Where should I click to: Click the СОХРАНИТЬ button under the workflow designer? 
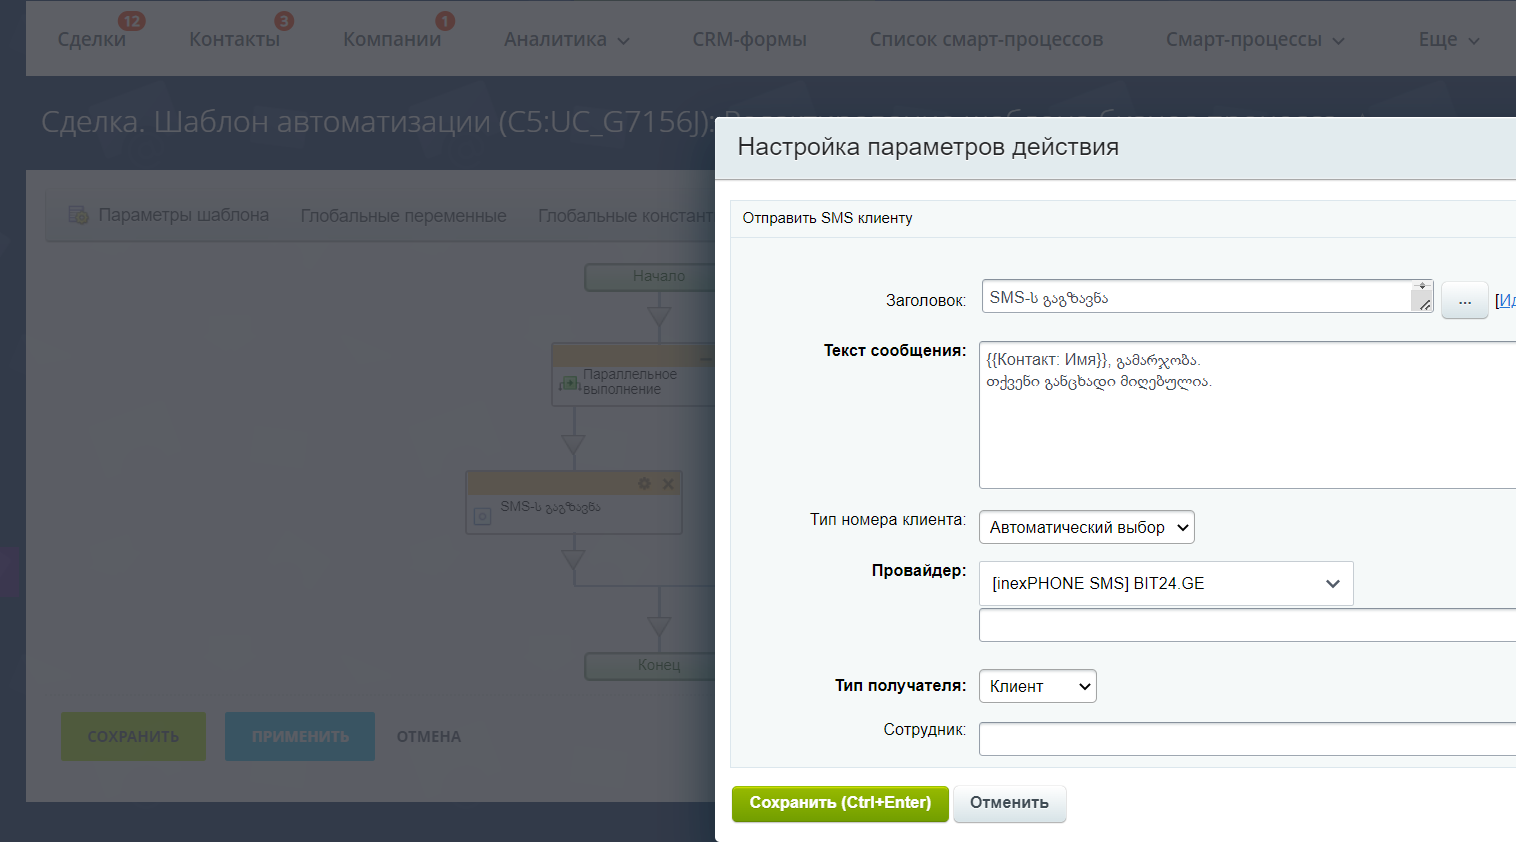click(133, 736)
